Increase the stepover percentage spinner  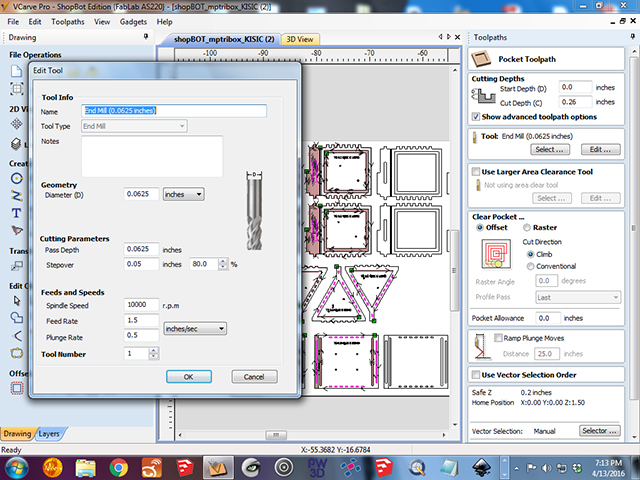tap(223, 261)
